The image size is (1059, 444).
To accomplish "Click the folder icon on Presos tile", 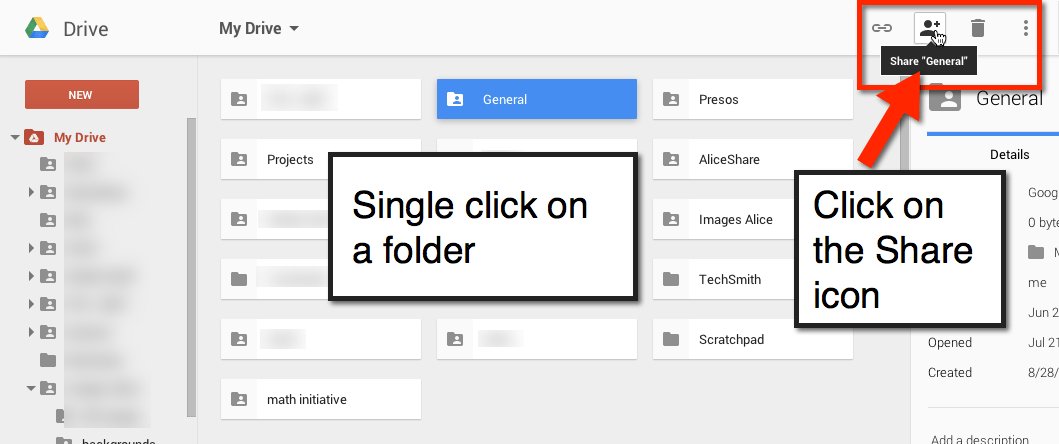I will [672, 100].
